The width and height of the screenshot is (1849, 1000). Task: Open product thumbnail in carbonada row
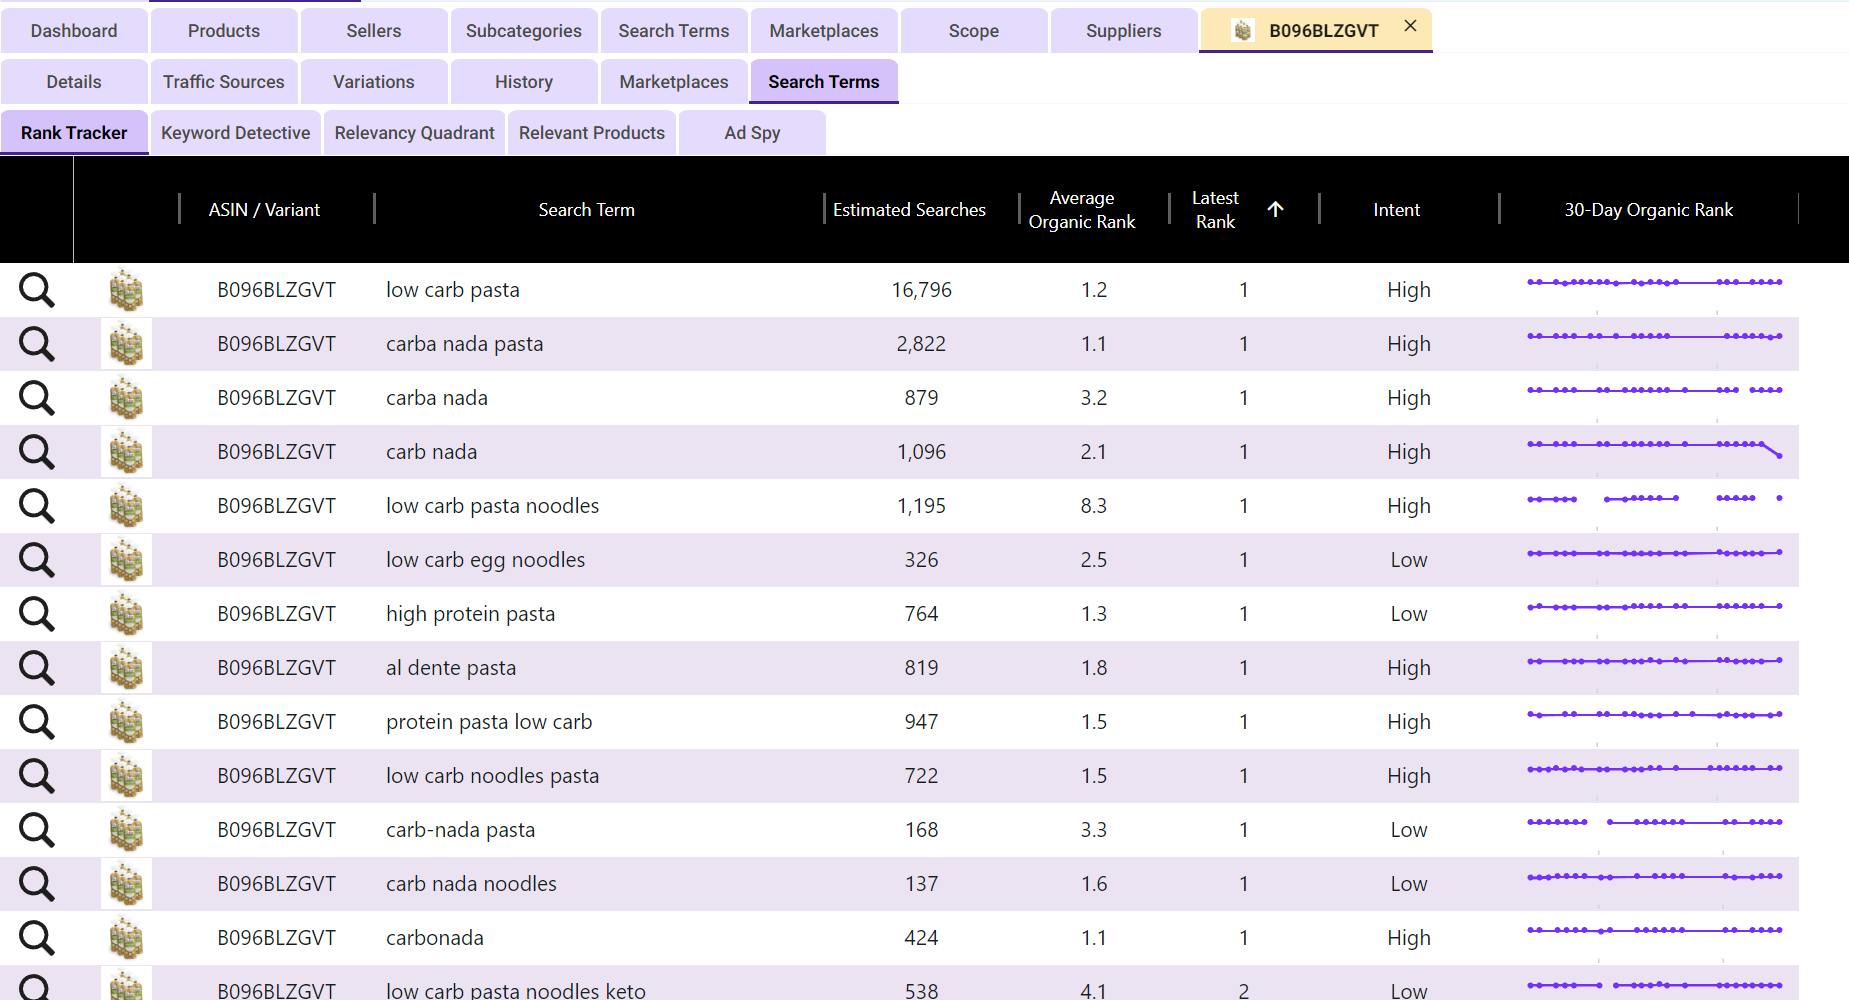point(126,938)
